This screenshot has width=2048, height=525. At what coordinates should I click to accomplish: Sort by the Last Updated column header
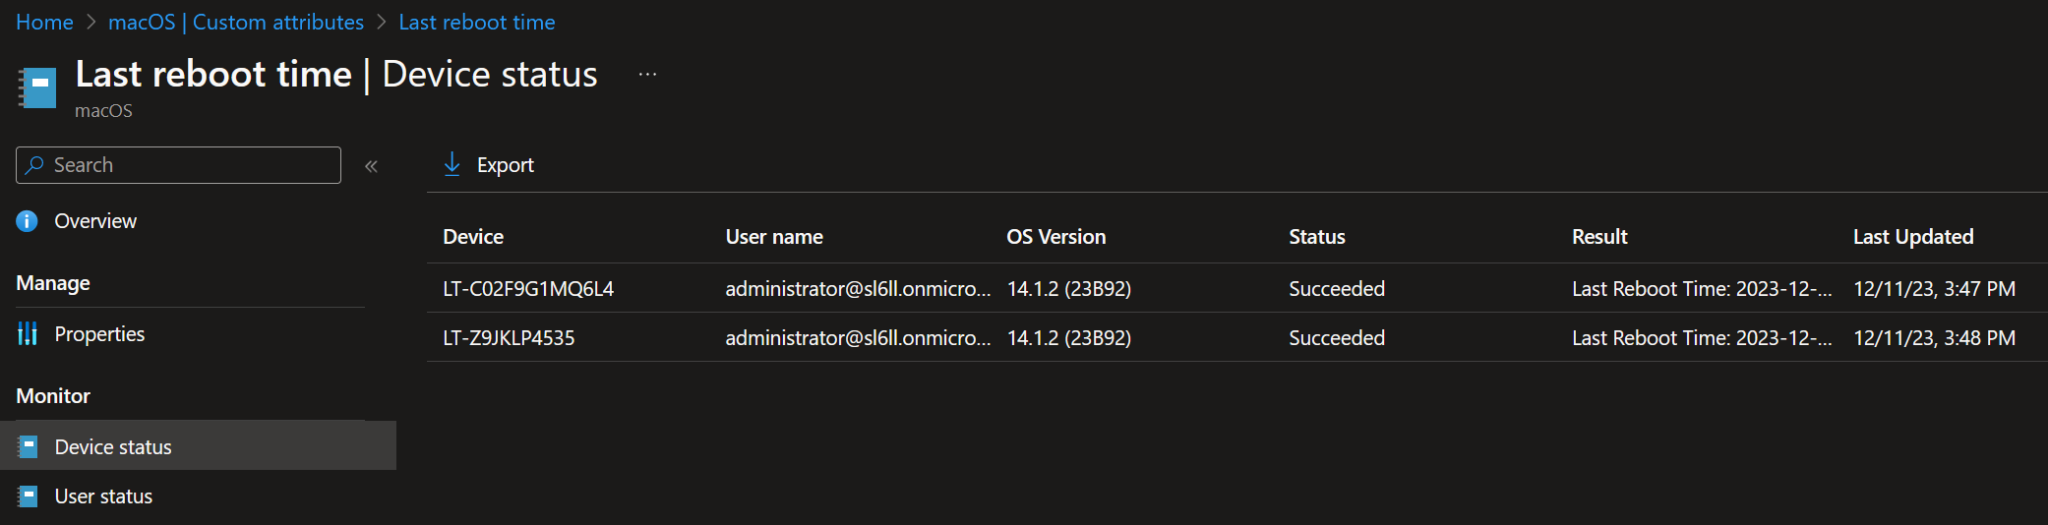(x=1913, y=237)
